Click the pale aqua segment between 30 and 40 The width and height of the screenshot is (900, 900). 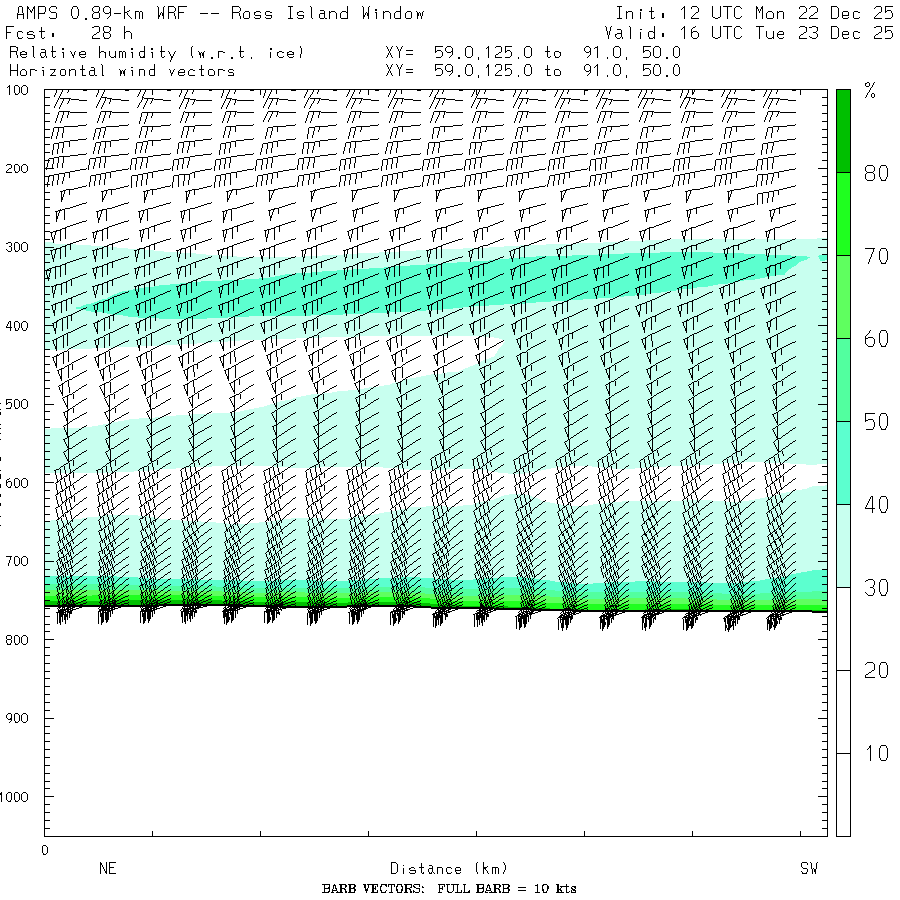pyautogui.click(x=843, y=545)
